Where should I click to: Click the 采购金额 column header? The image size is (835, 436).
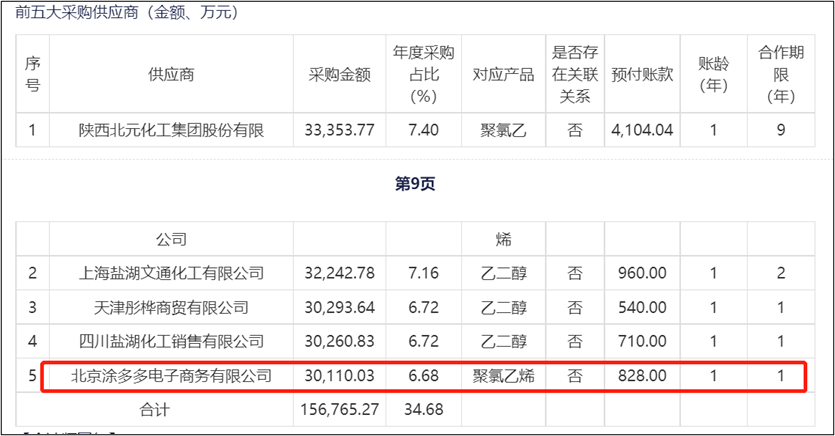pos(339,75)
